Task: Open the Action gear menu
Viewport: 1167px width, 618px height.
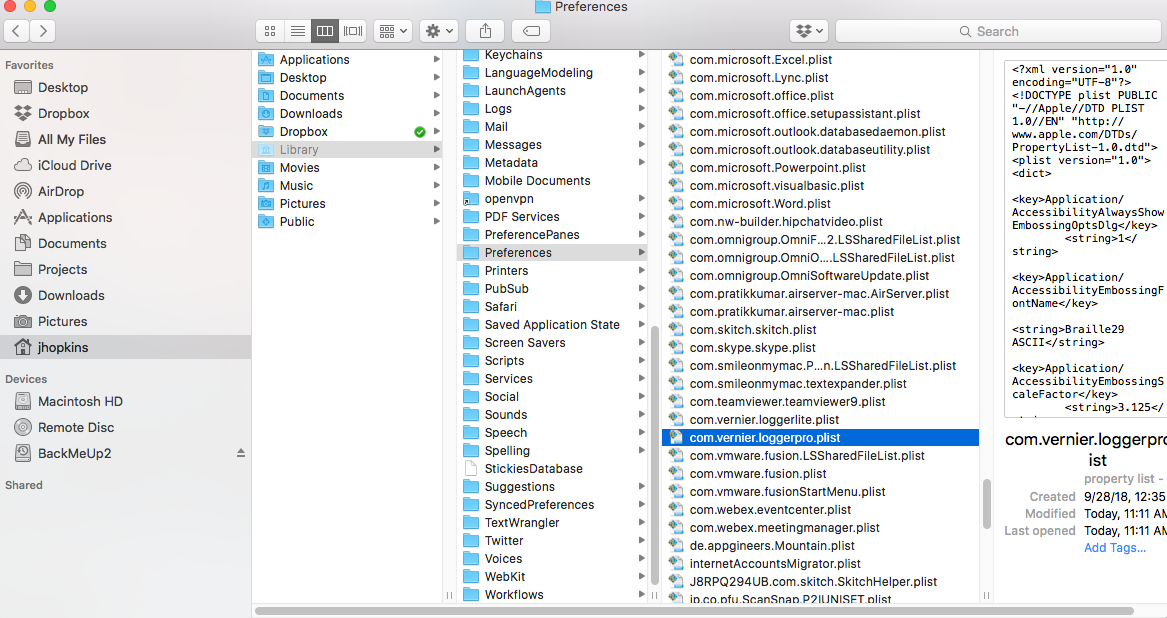Action: 438,31
